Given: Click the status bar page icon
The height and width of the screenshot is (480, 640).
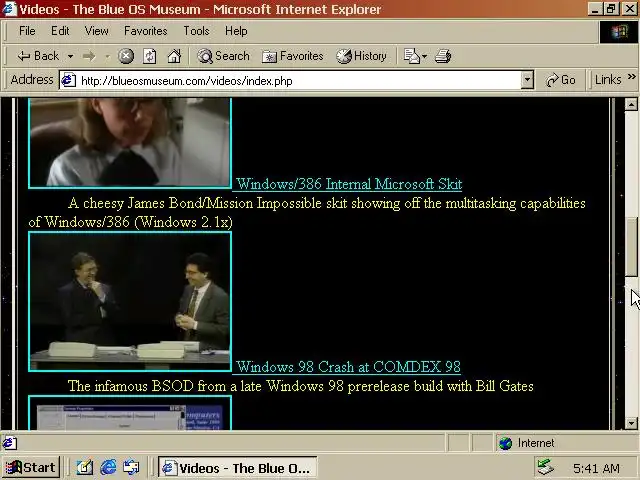Looking at the screenshot, I should pyautogui.click(x=9, y=443).
